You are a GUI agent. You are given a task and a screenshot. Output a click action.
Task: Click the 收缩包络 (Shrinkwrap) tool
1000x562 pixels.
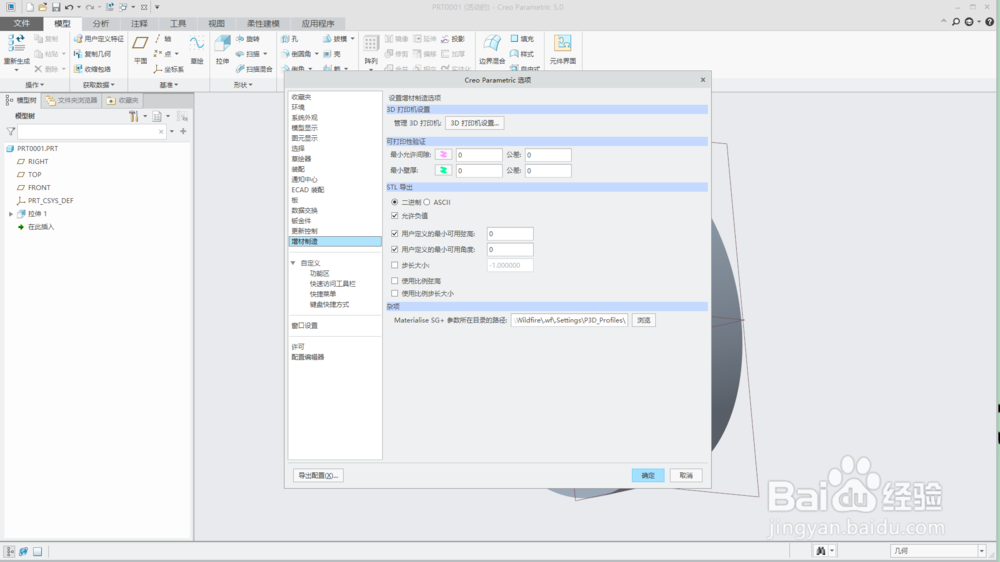click(92, 69)
